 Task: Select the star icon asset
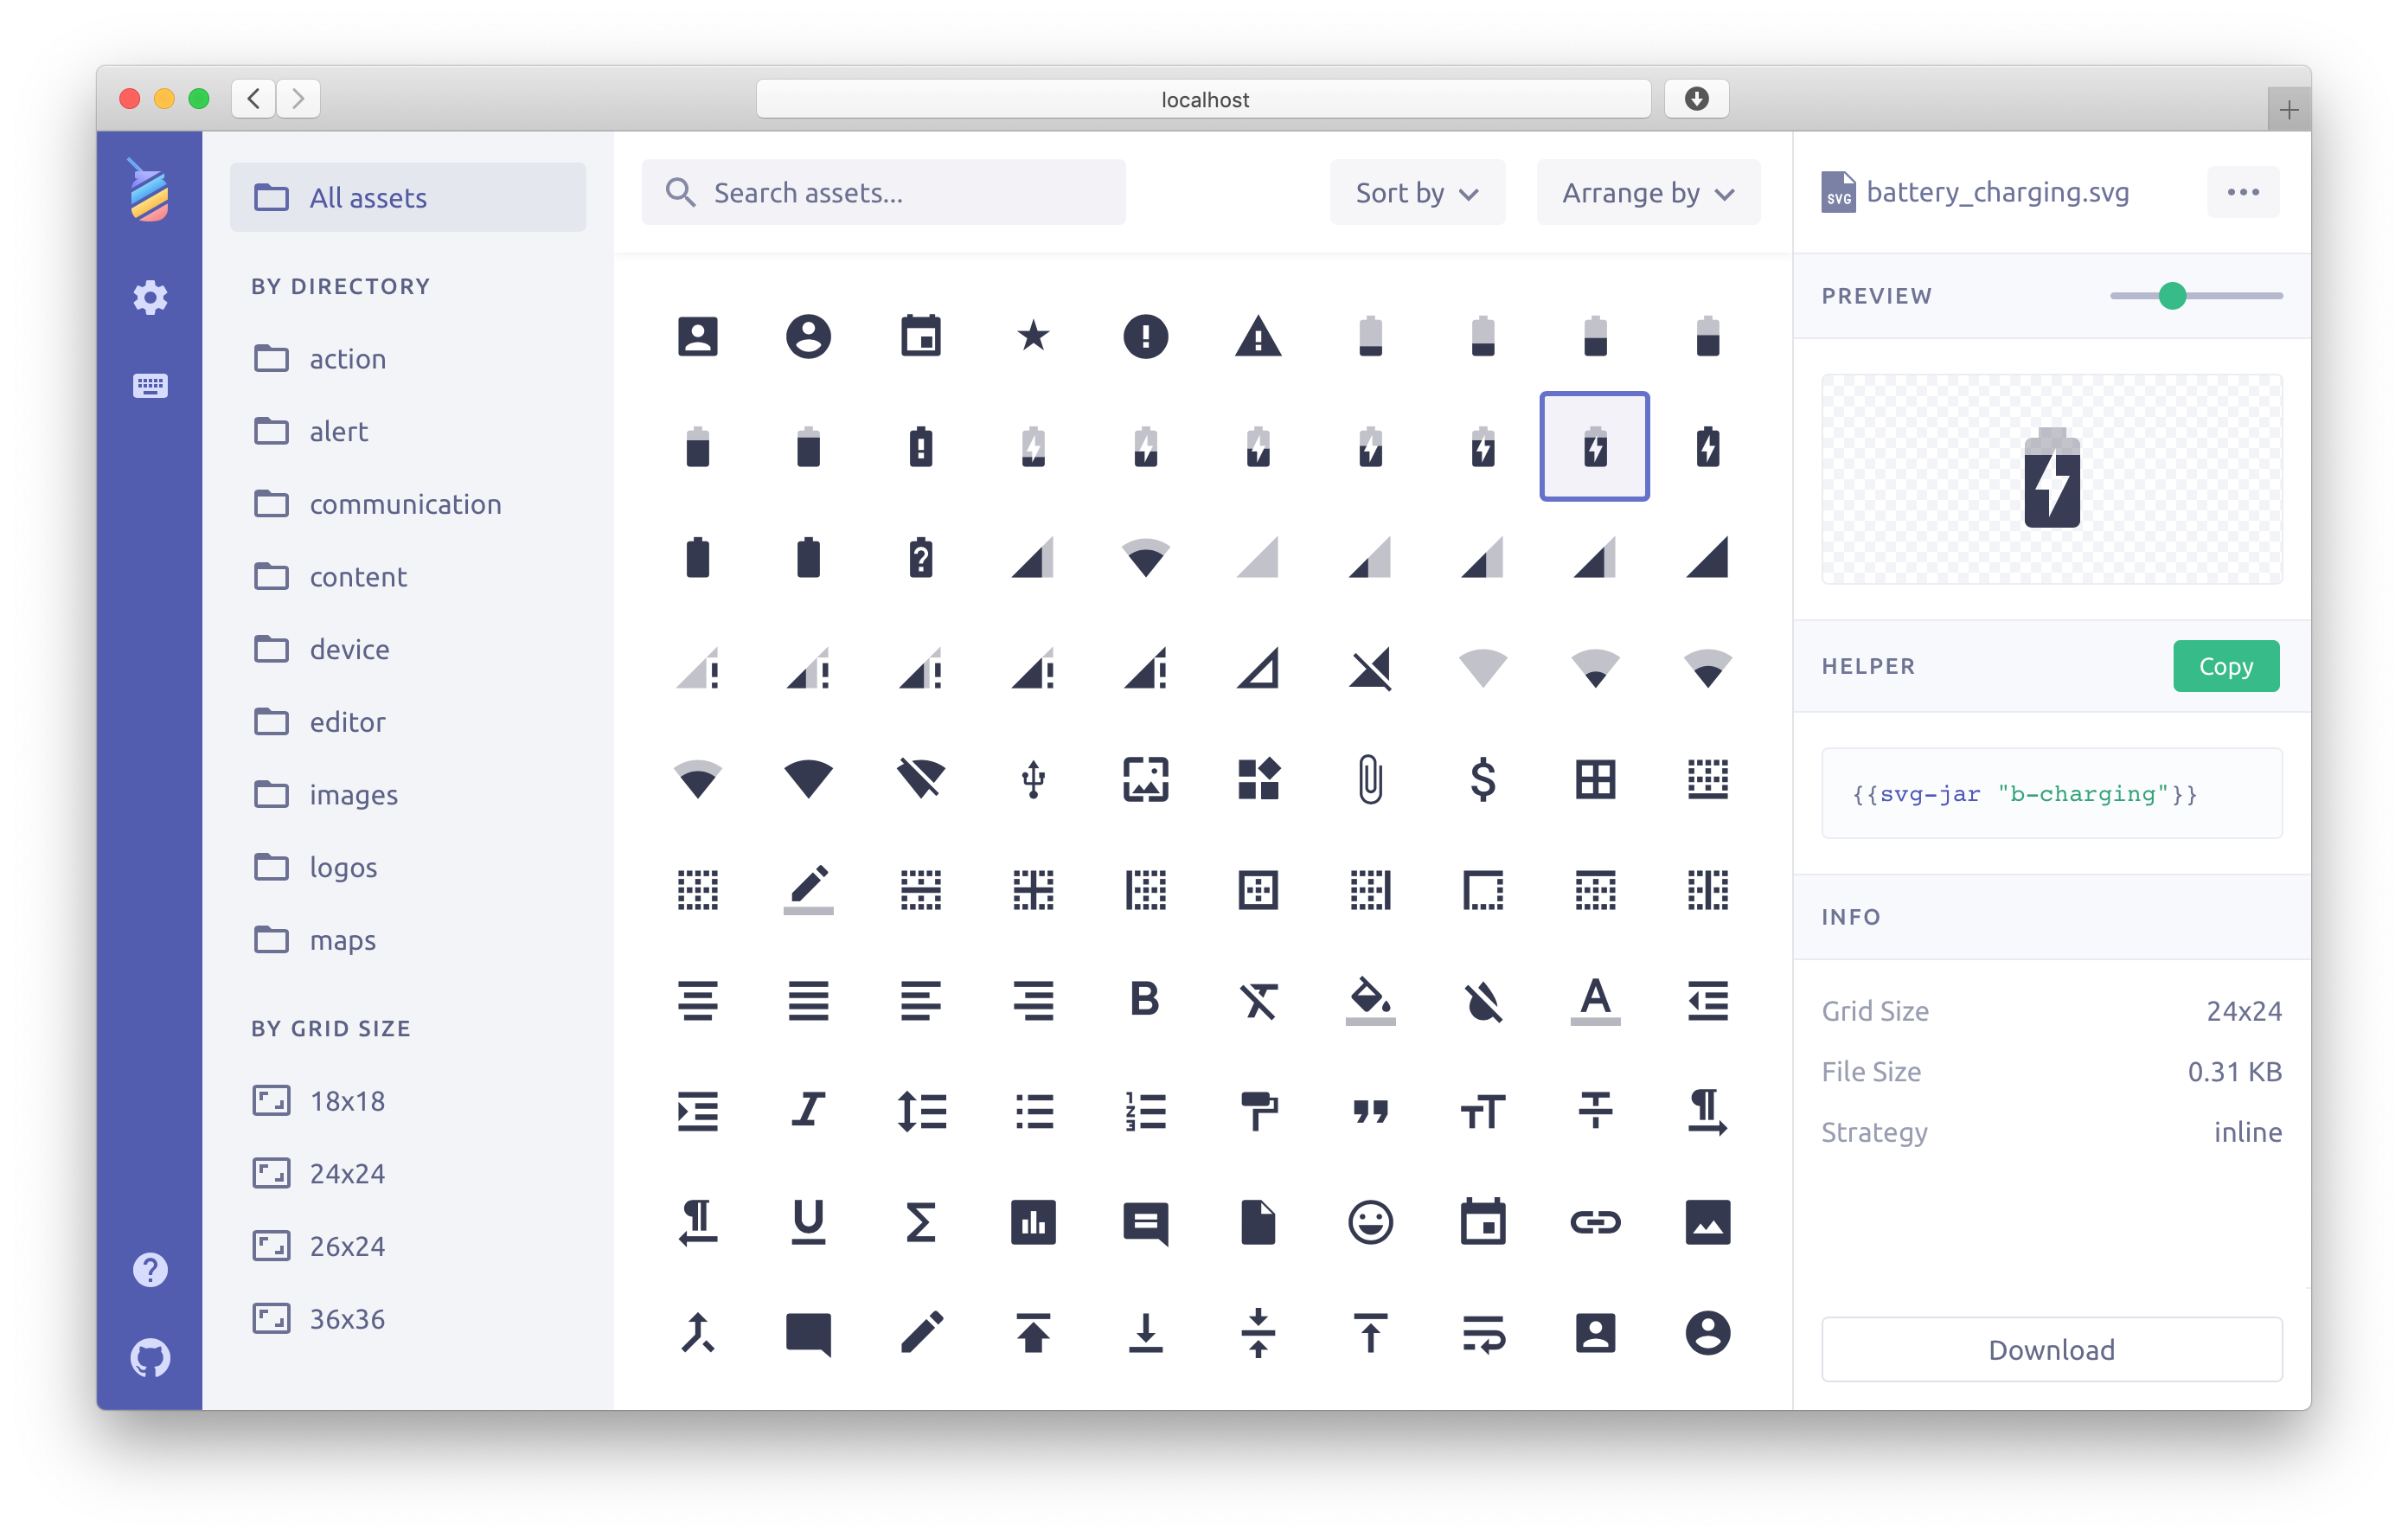1033,336
